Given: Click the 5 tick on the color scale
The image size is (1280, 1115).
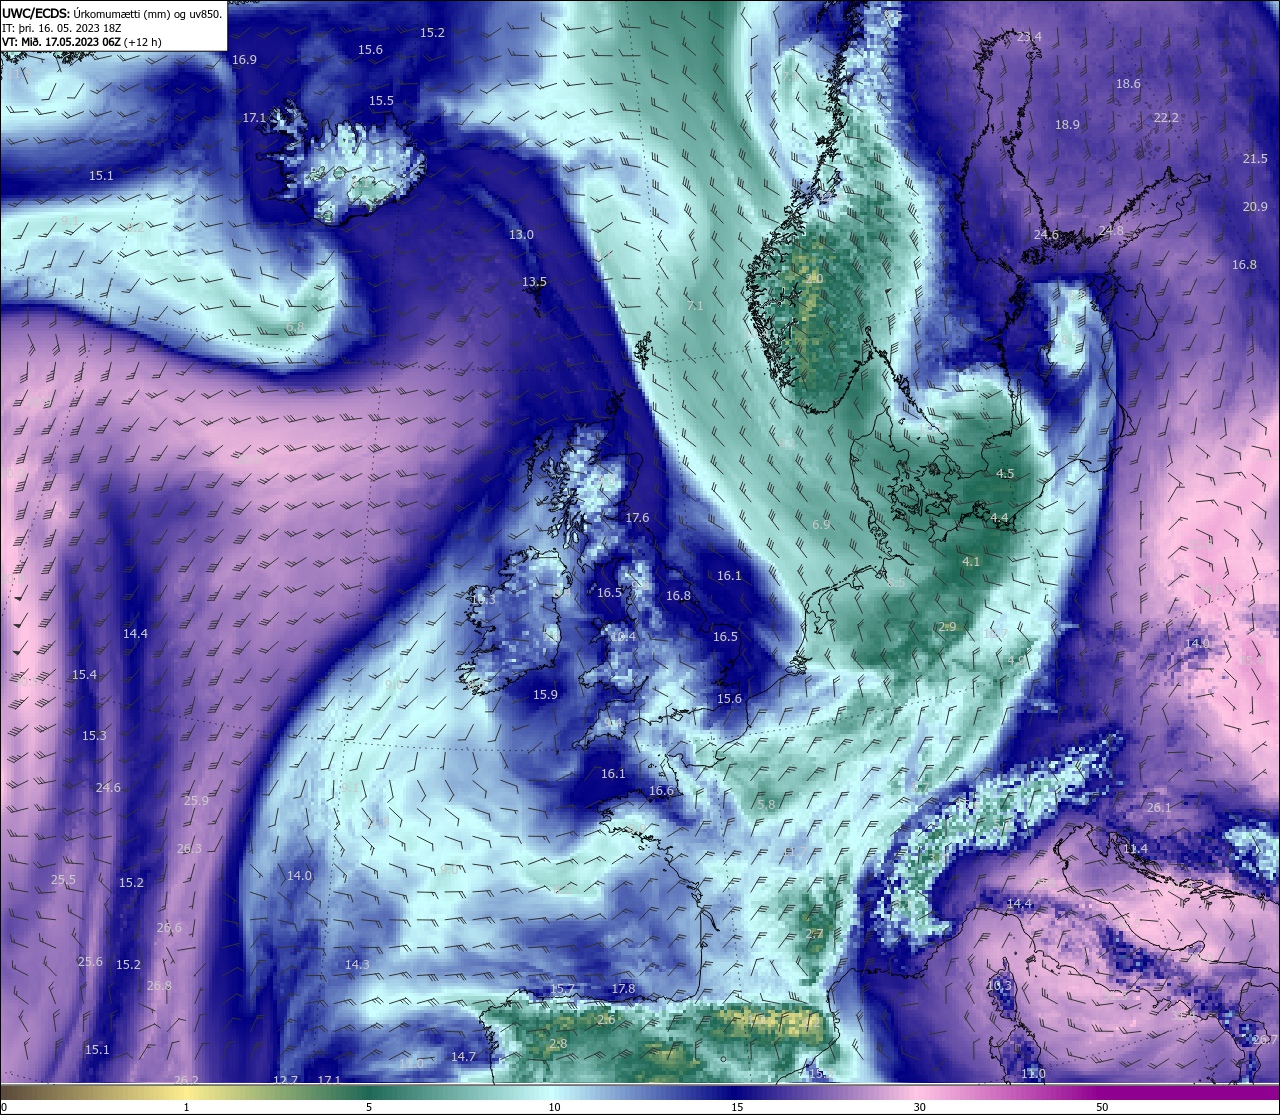Looking at the screenshot, I should 369,1108.
